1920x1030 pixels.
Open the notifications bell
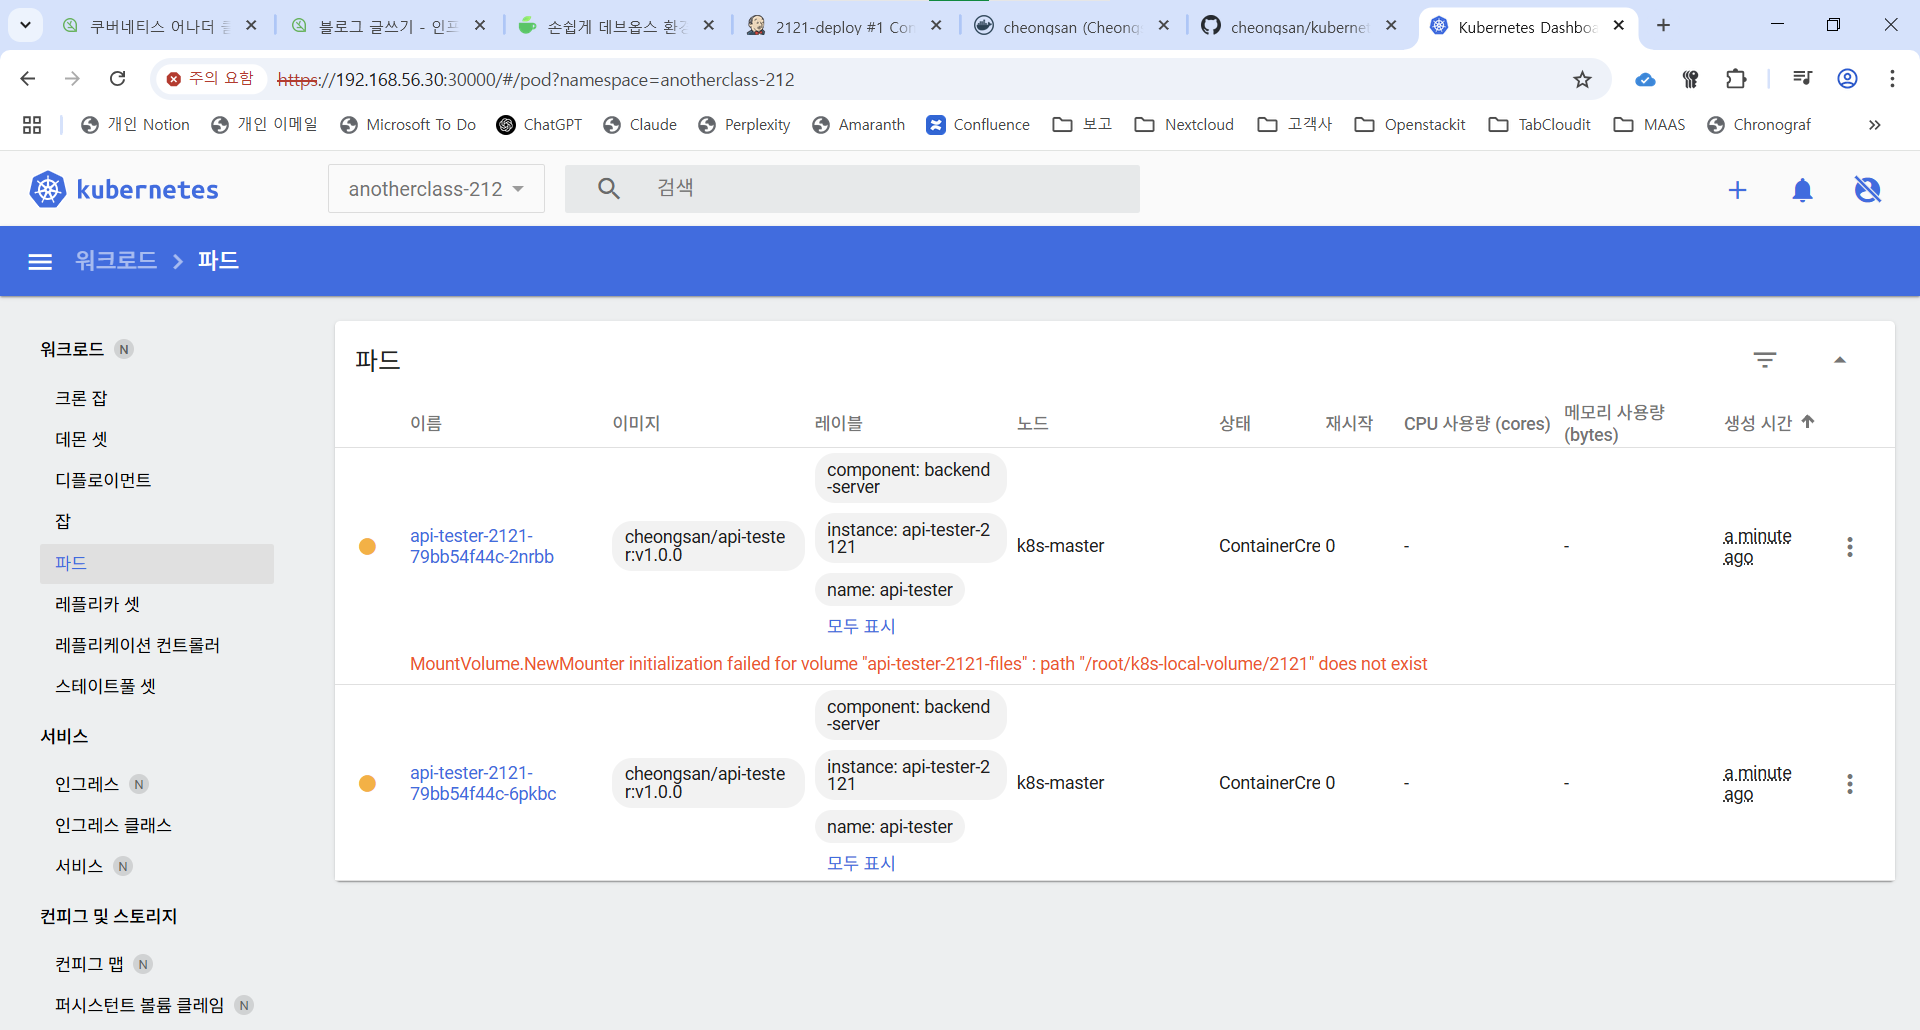[x=1802, y=190]
